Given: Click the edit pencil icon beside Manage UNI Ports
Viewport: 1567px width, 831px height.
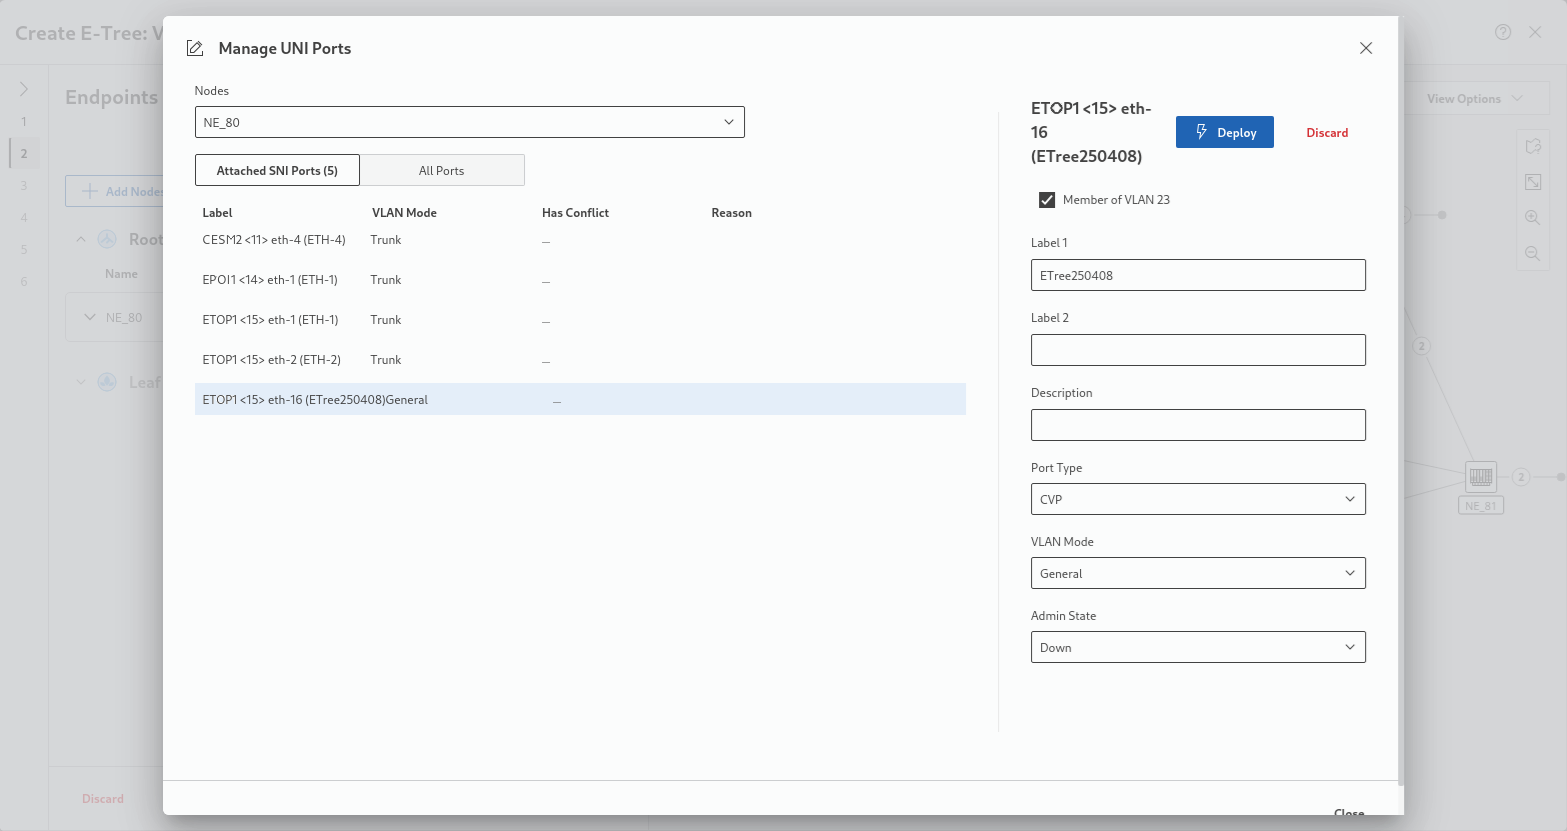Looking at the screenshot, I should point(195,49).
